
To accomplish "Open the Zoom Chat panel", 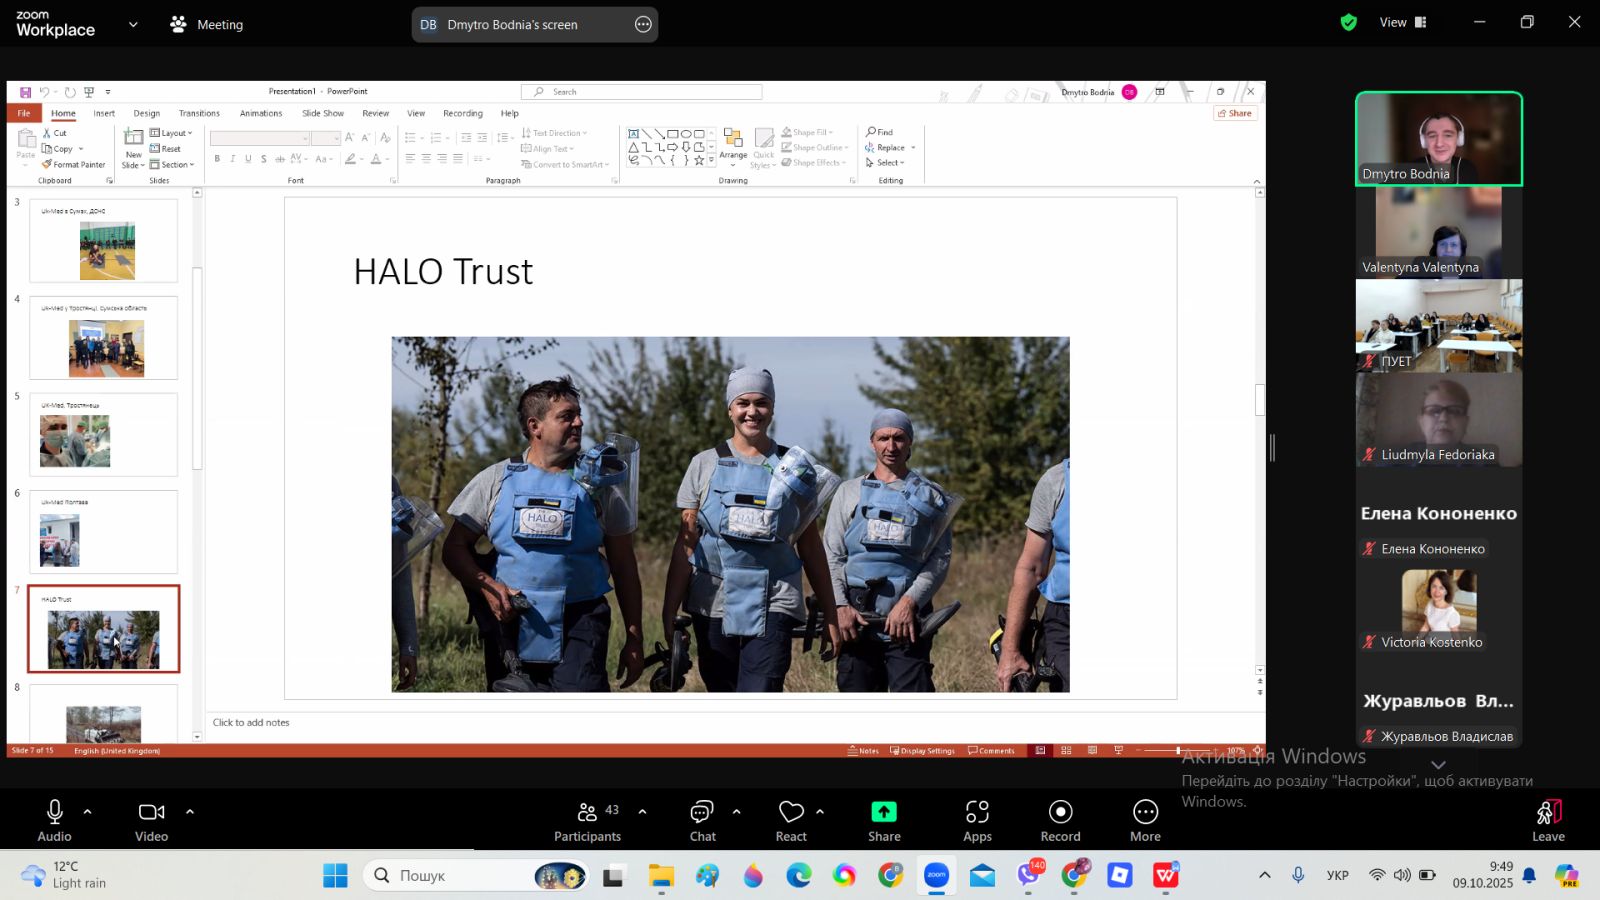I will (x=702, y=820).
